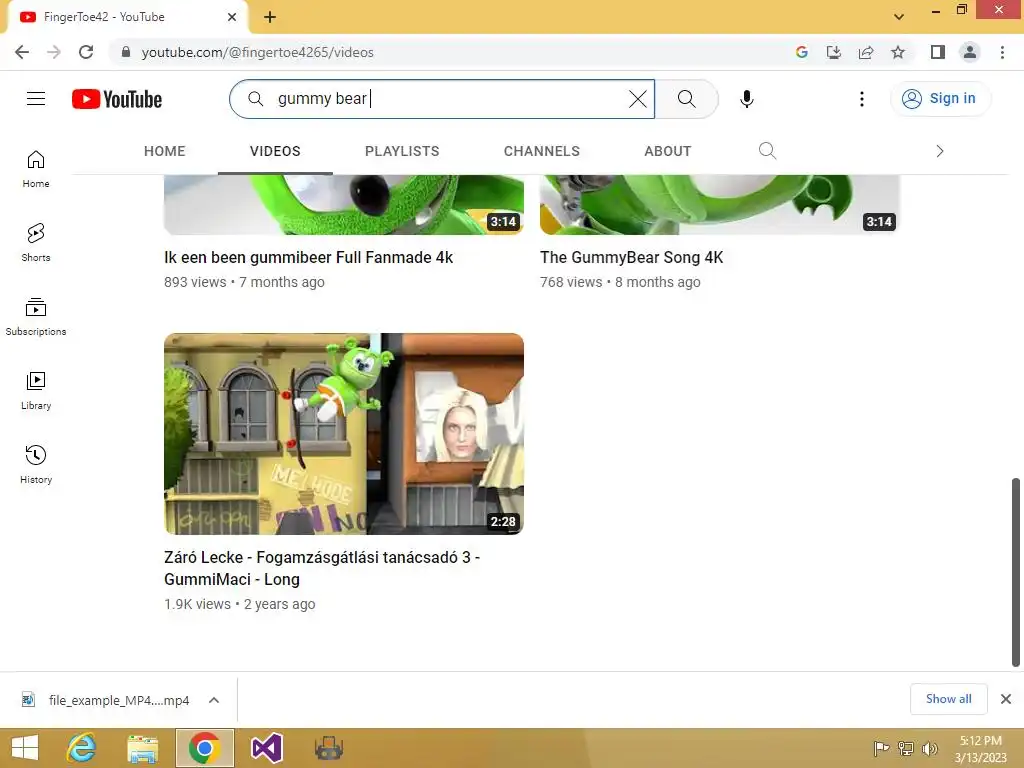The height and width of the screenshot is (768, 1024).
Task: Select the VIDEOS tab
Action: [x=275, y=152]
